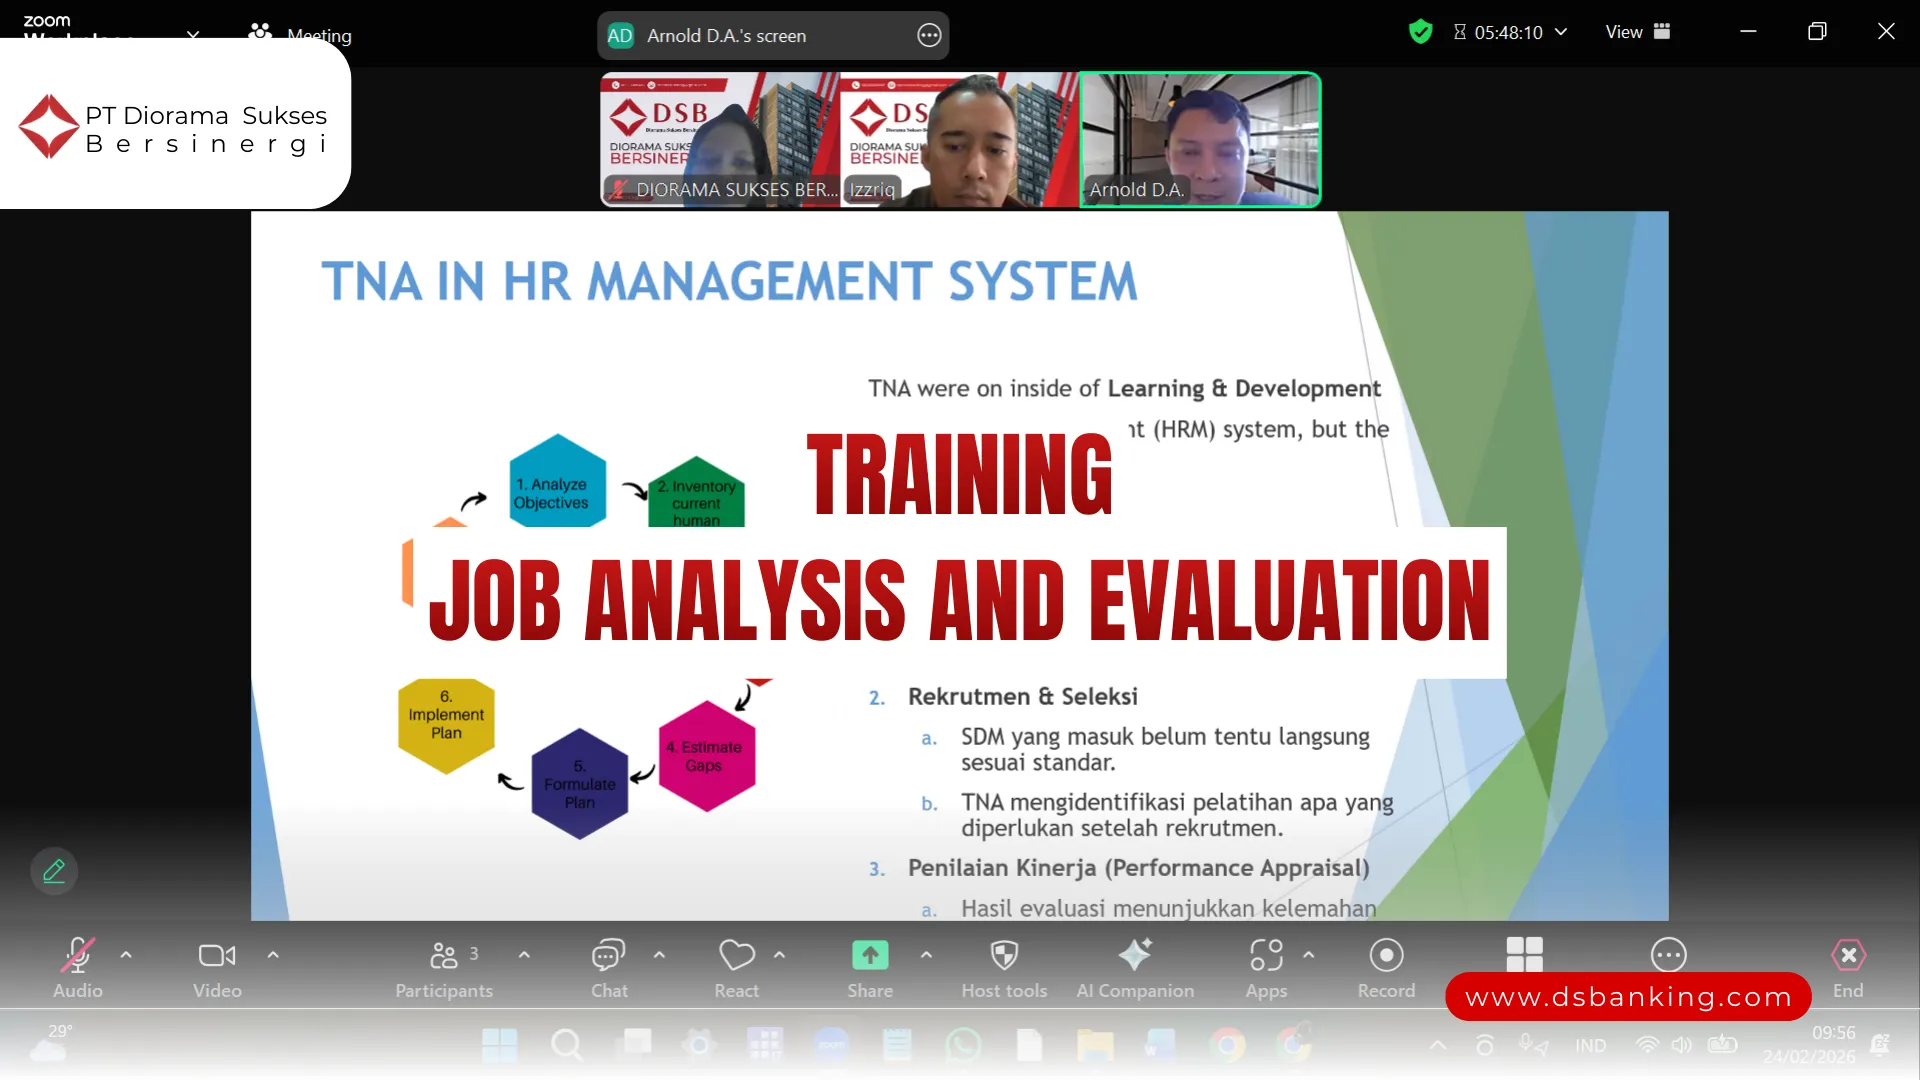Toggle gallery grid view layout
1920x1080 pixels.
pyautogui.click(x=1524, y=954)
